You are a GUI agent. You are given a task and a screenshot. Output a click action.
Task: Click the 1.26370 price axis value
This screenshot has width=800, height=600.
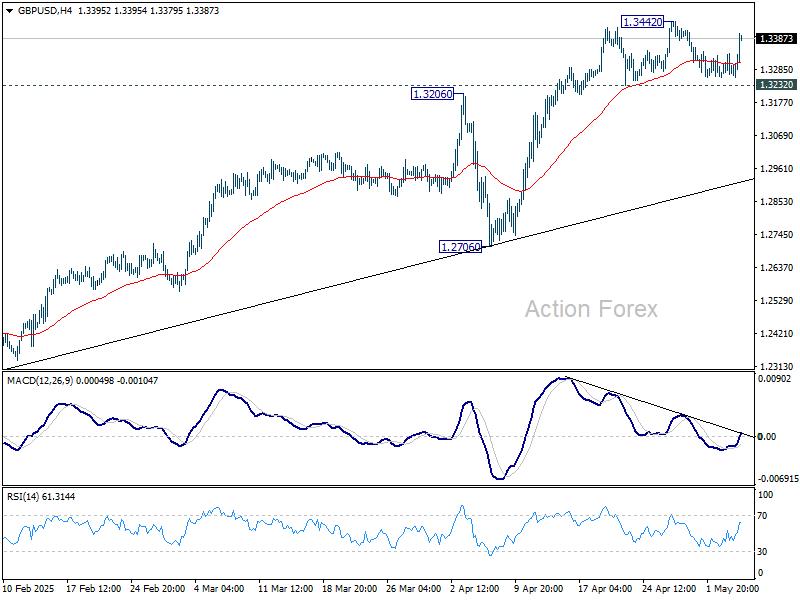777,268
